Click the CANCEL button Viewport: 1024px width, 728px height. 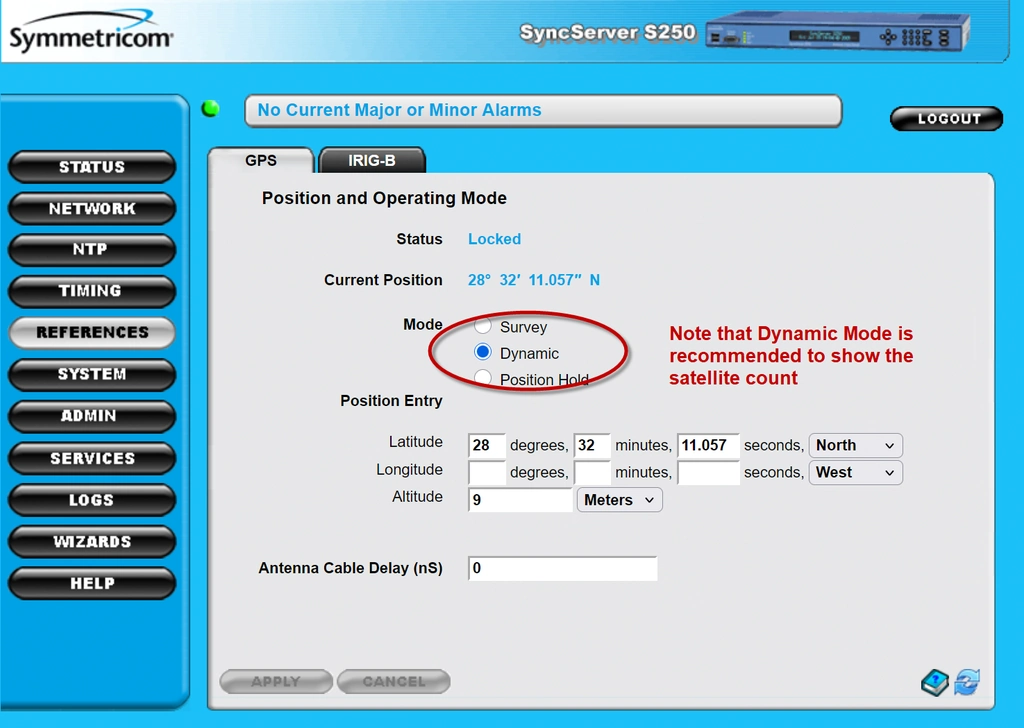click(394, 682)
